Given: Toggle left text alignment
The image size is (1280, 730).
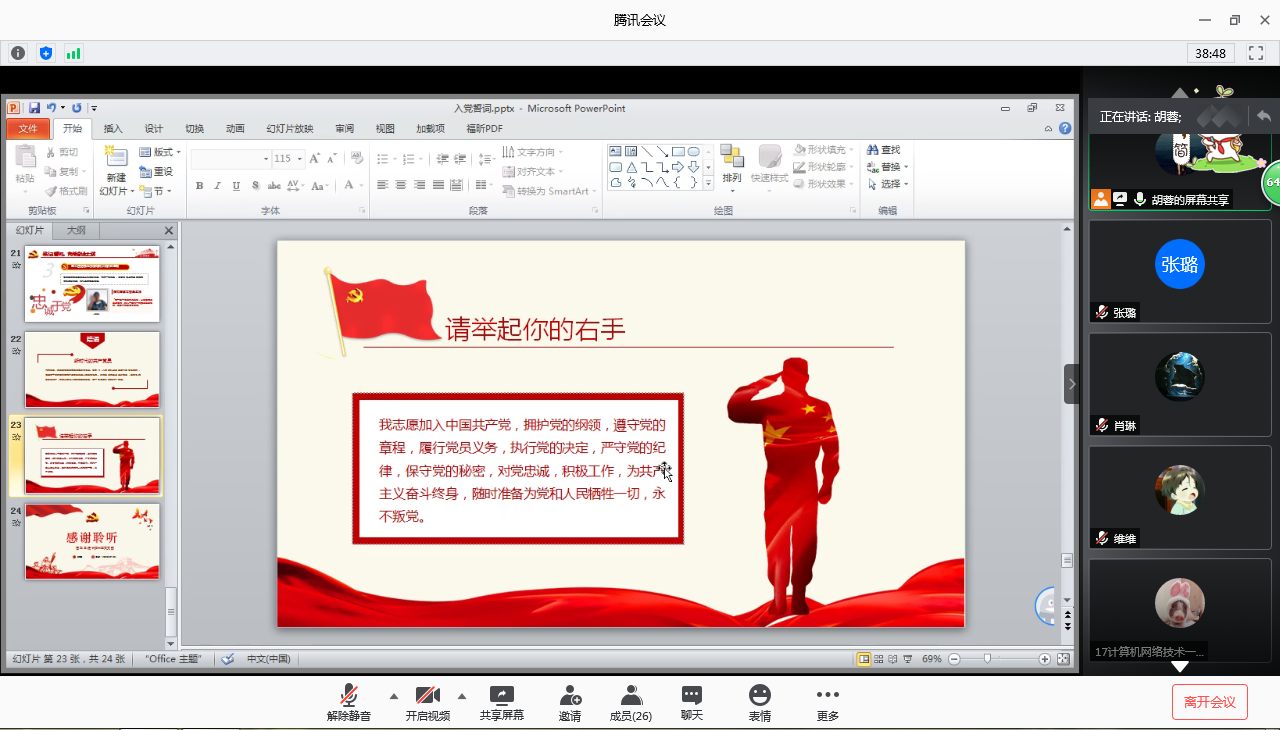Looking at the screenshot, I should coord(383,185).
